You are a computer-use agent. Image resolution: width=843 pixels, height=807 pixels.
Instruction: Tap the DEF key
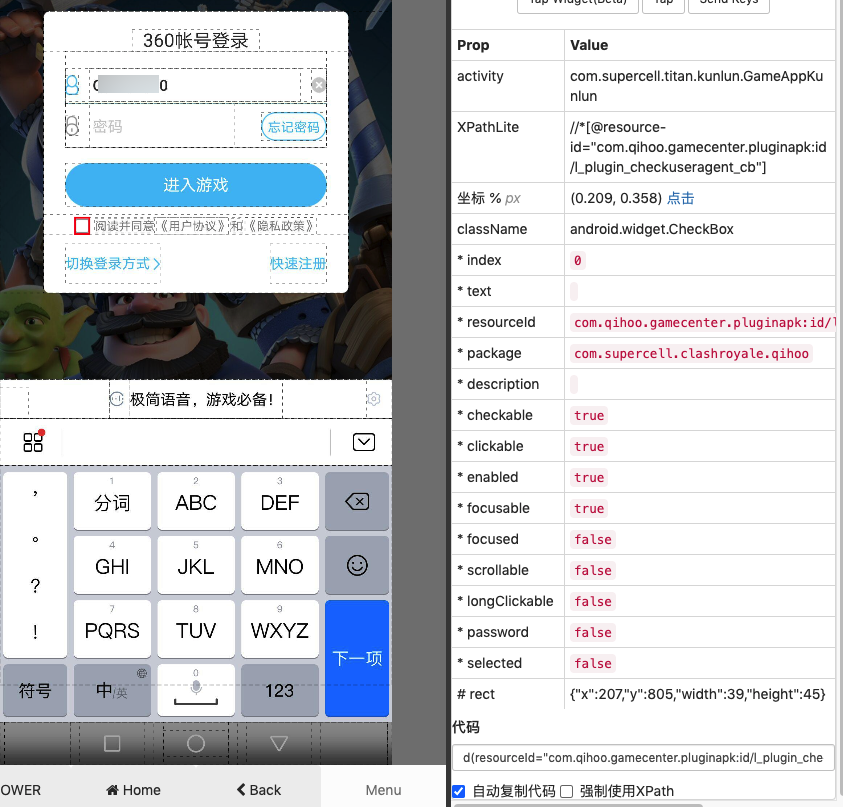point(280,502)
